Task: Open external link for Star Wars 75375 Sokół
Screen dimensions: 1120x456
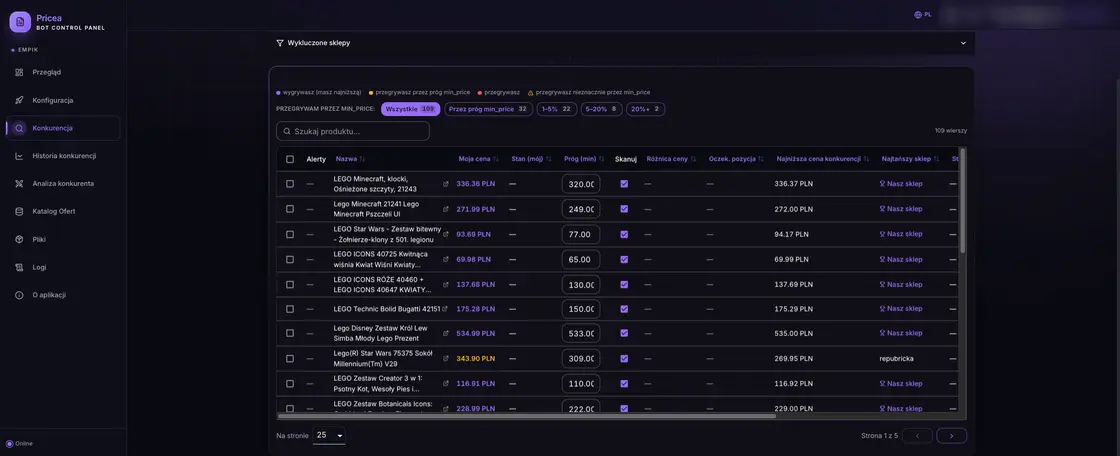Action: [x=446, y=359]
